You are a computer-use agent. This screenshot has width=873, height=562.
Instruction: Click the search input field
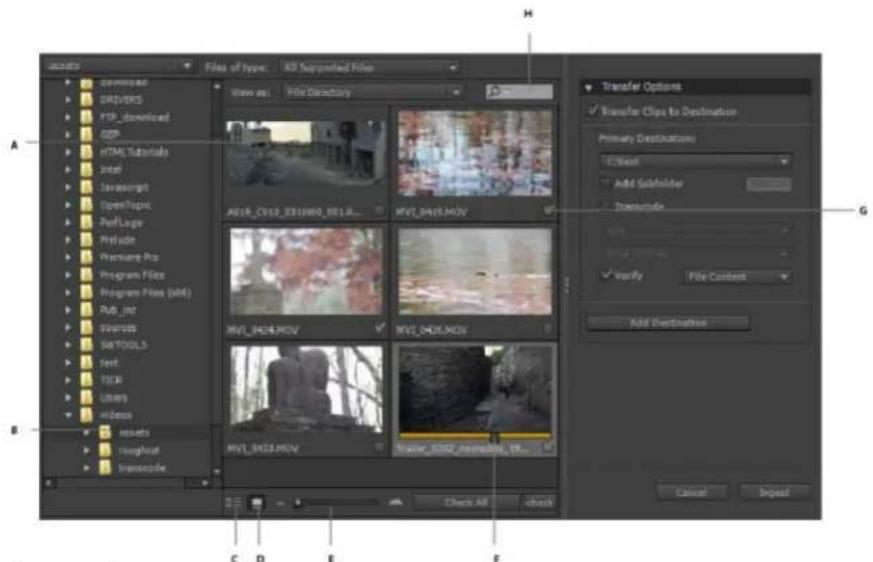coord(519,91)
